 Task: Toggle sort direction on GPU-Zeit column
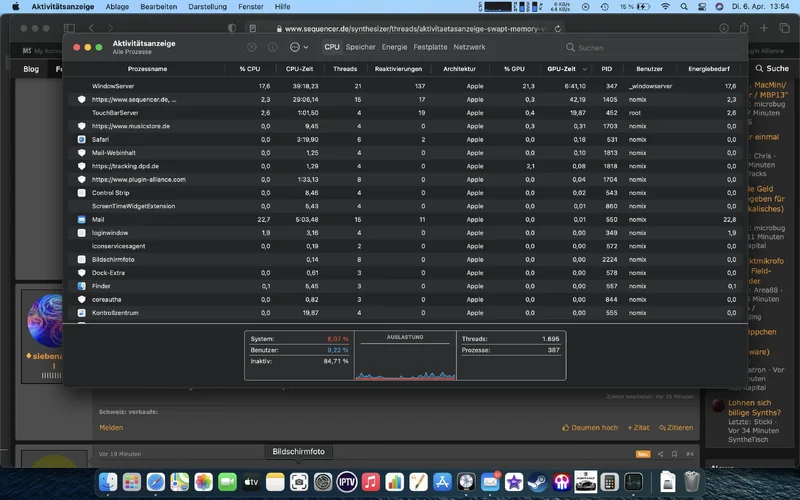(x=561, y=69)
